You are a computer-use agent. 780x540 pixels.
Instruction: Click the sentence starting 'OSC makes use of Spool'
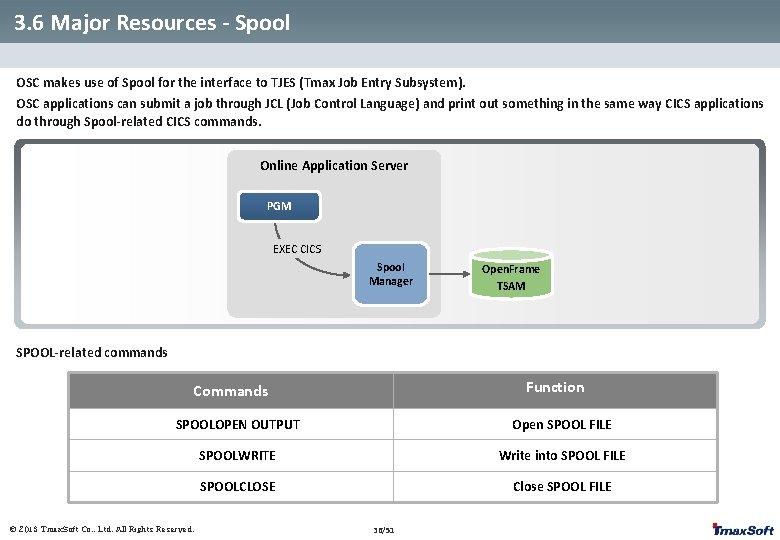(x=241, y=83)
